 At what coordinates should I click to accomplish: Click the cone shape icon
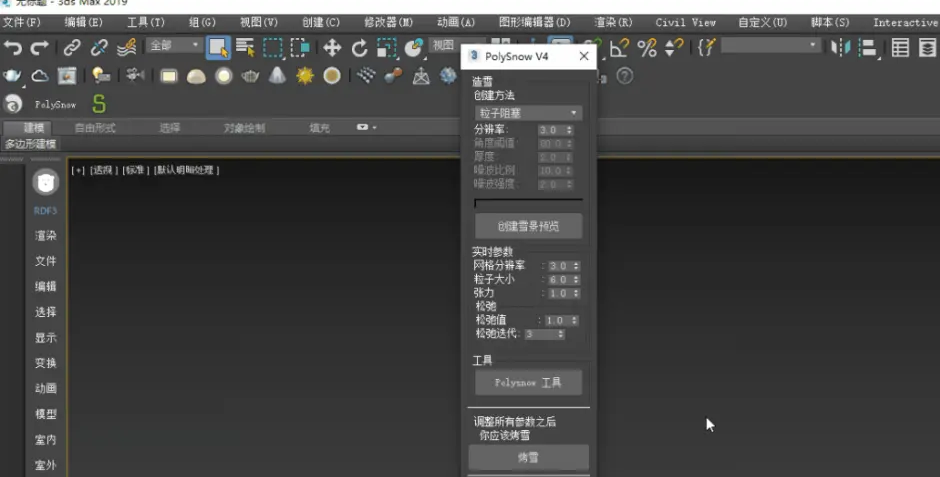[277, 76]
